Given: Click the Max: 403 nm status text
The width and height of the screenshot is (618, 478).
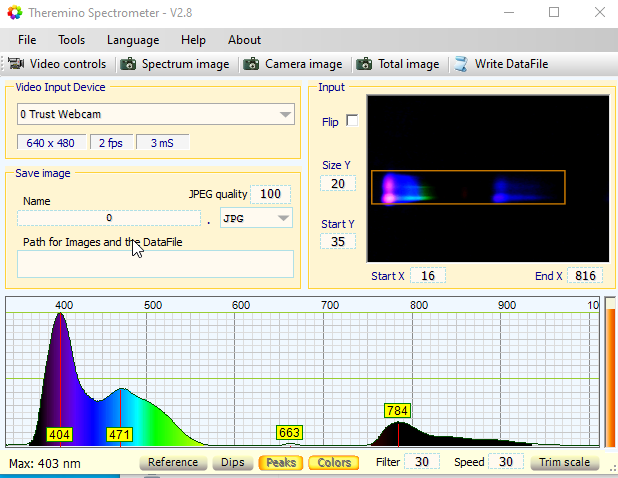Looking at the screenshot, I should (45, 463).
